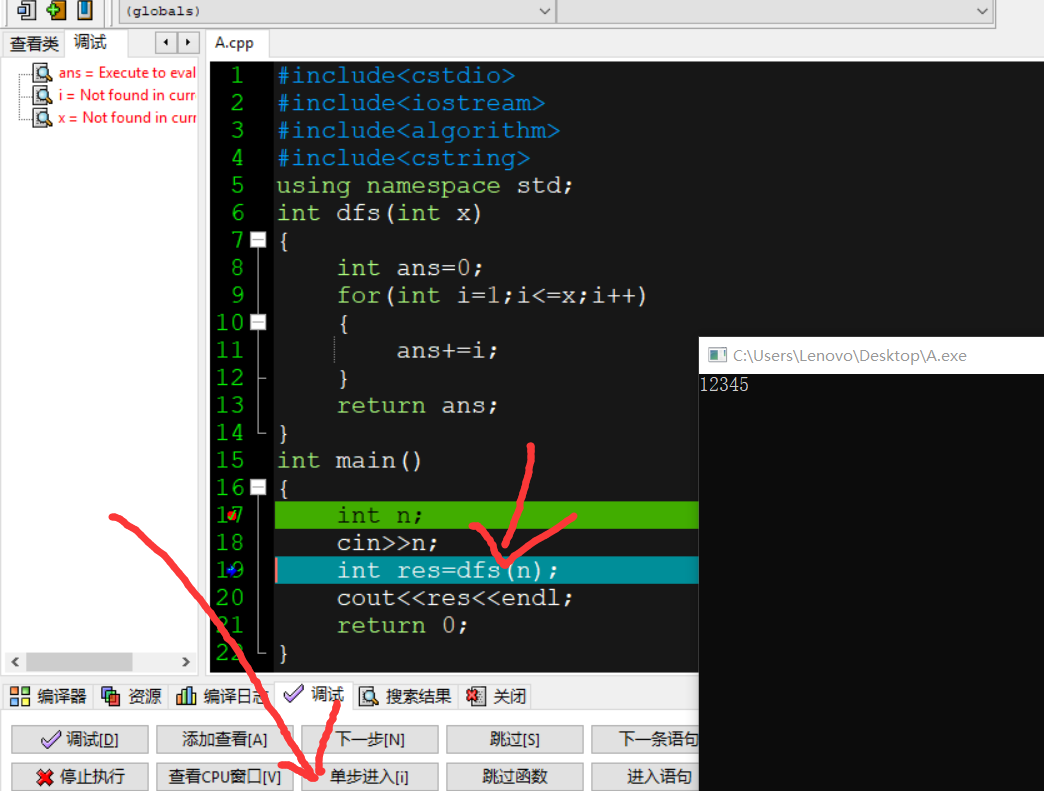This screenshot has width=1044, height=791.
Task: Click the left tab scroll arrow
Action: point(166,43)
